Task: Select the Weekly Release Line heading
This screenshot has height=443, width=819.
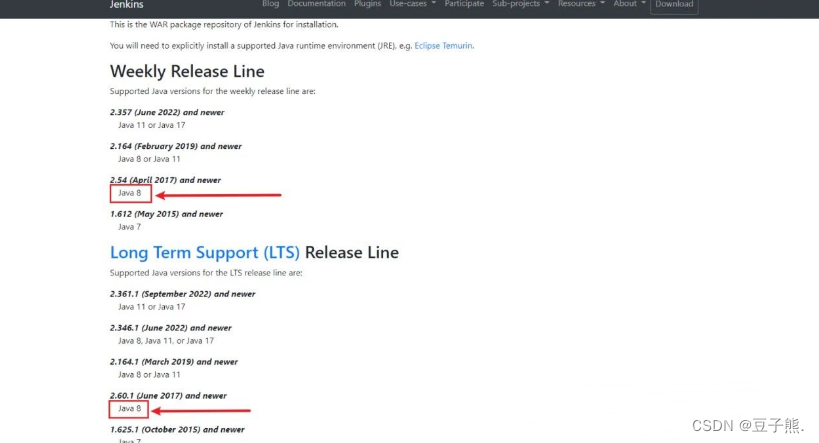Action: pos(187,71)
